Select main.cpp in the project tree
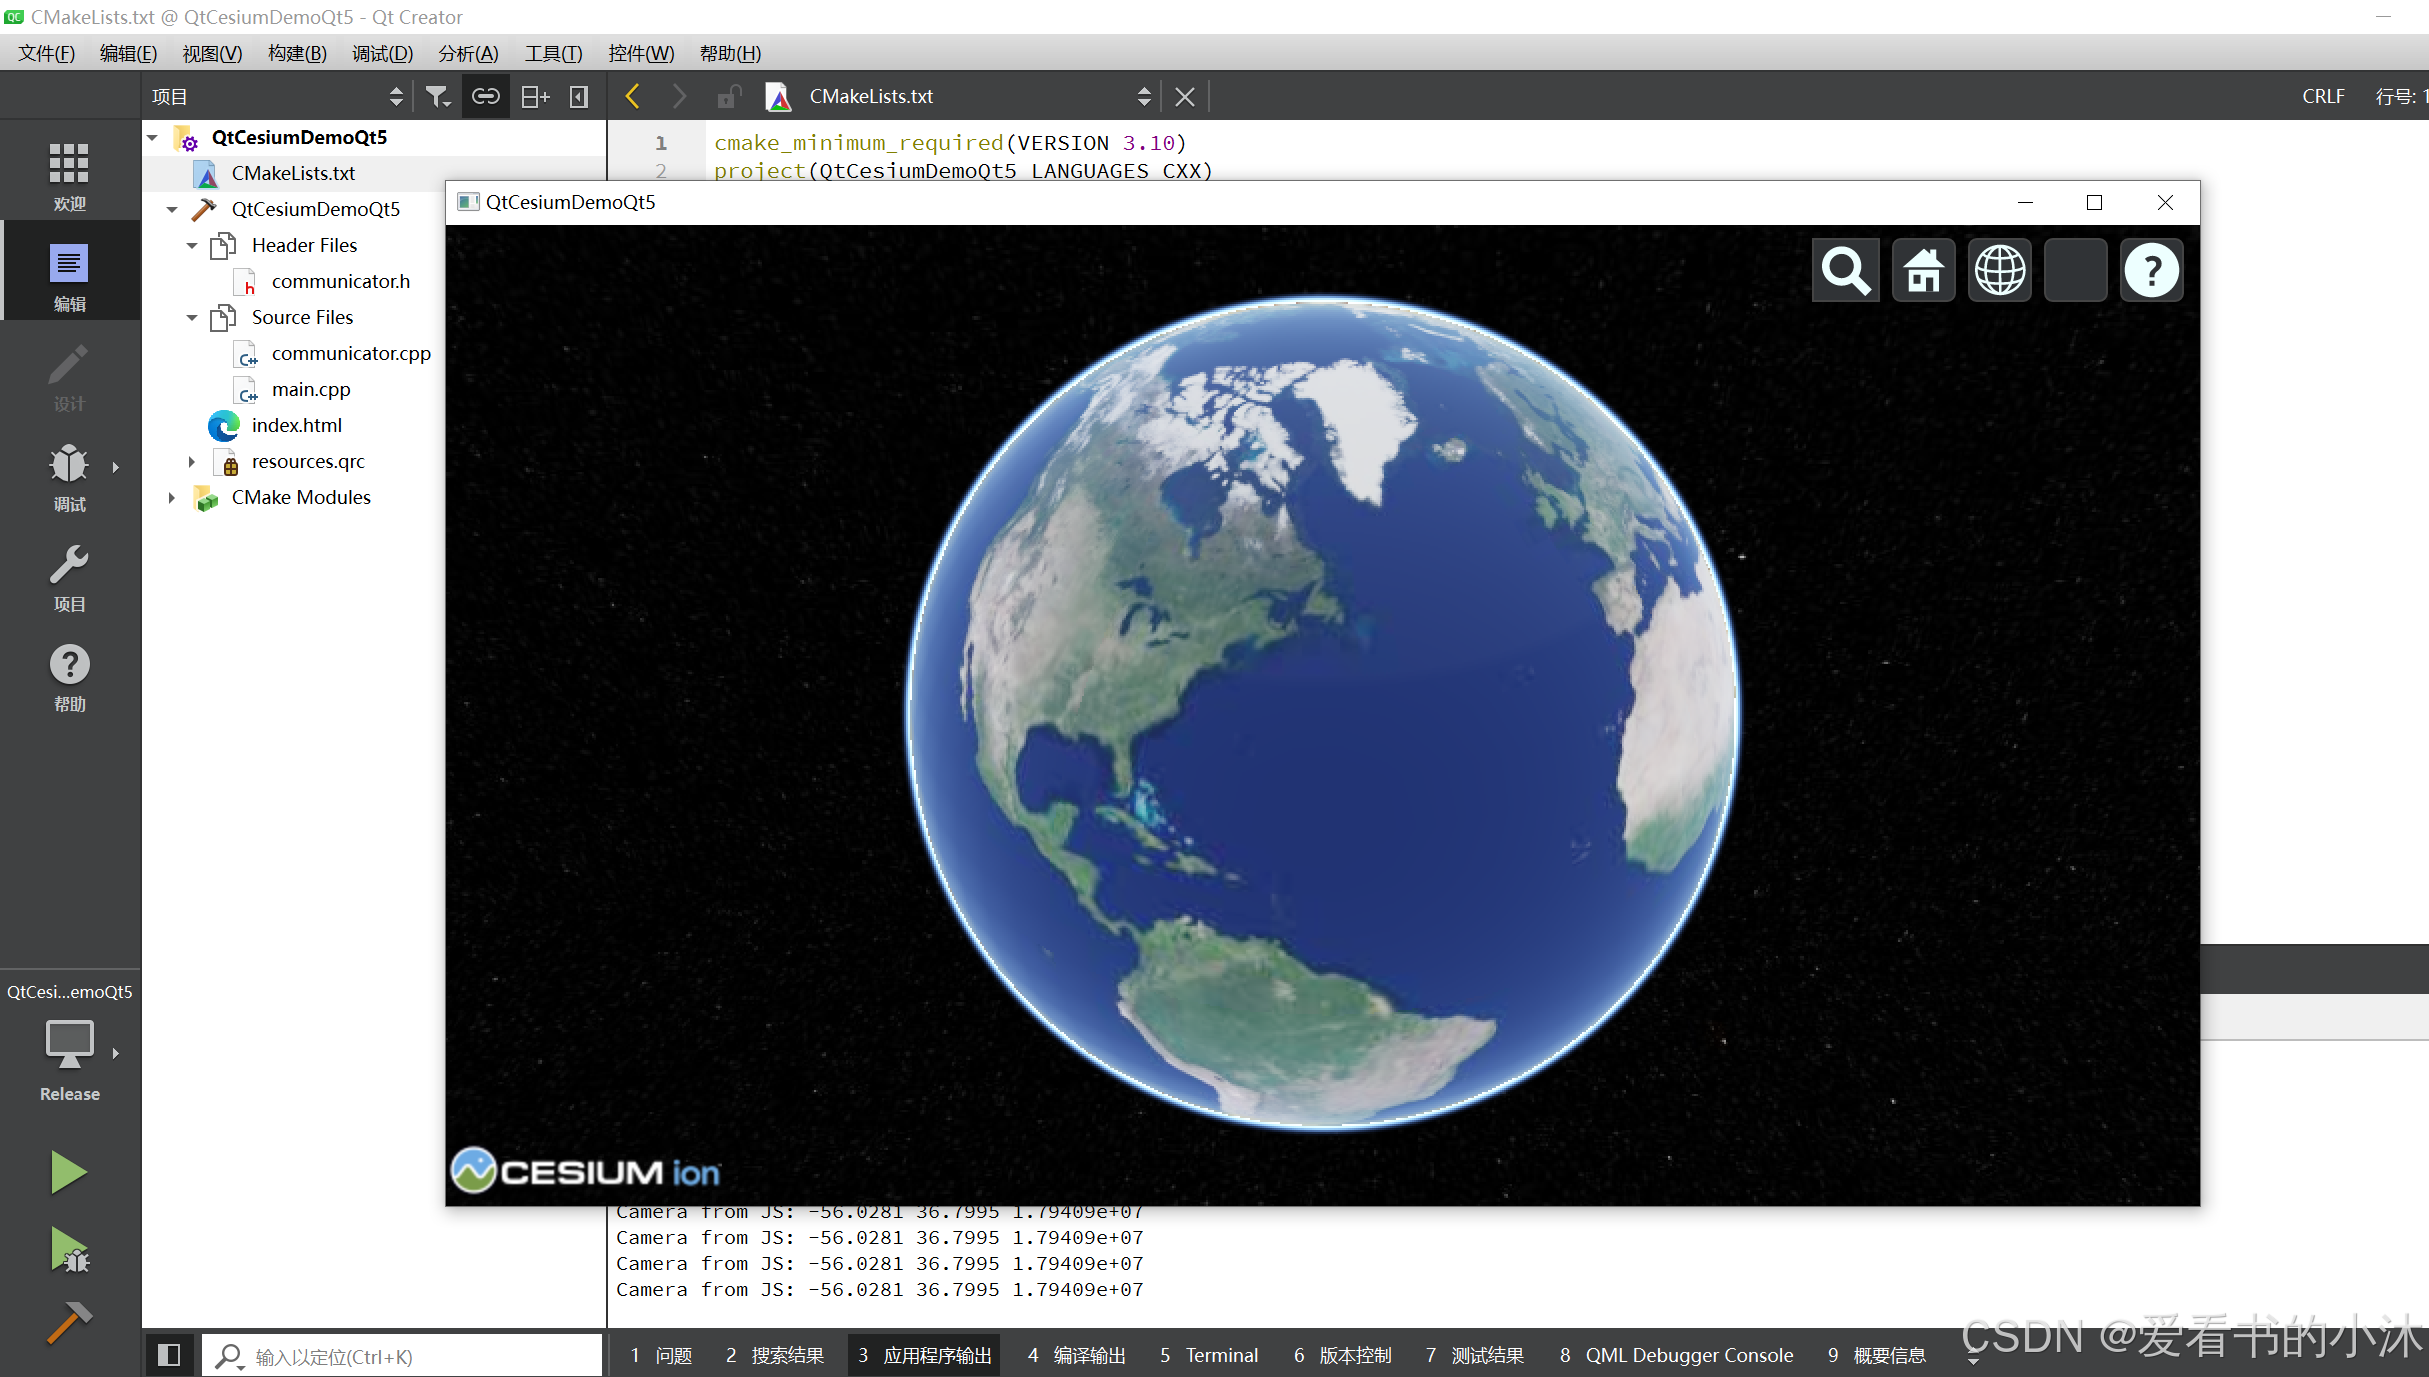This screenshot has height=1377, width=2429. pyautogui.click(x=311, y=389)
